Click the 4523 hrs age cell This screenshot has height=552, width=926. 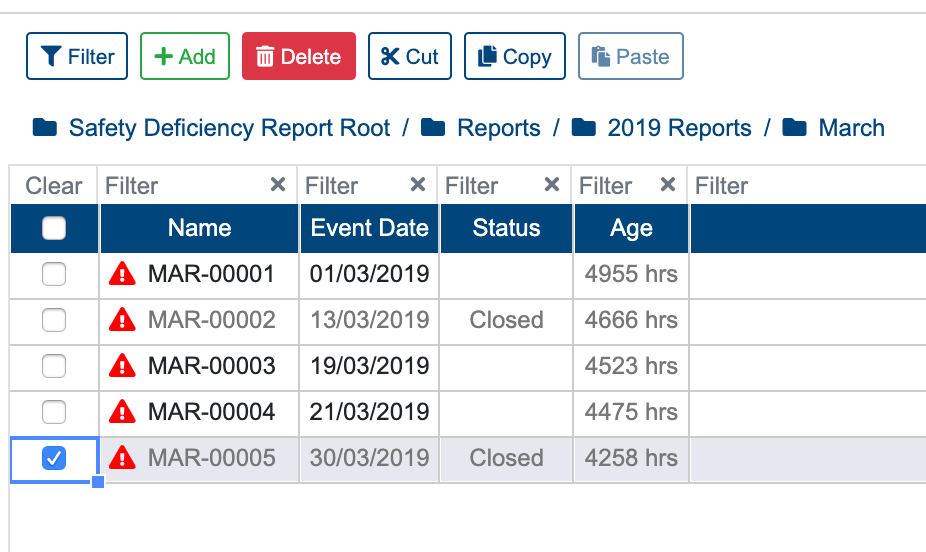tap(631, 366)
